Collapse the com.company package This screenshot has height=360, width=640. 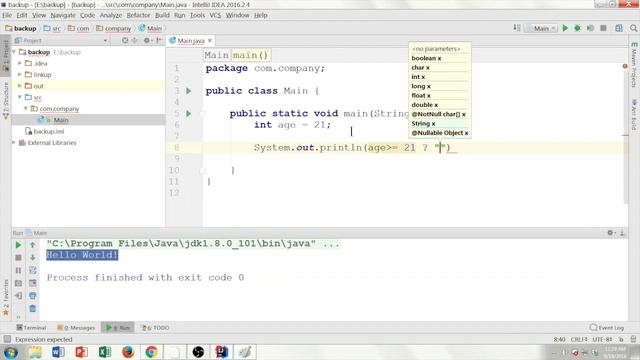tap(26, 109)
